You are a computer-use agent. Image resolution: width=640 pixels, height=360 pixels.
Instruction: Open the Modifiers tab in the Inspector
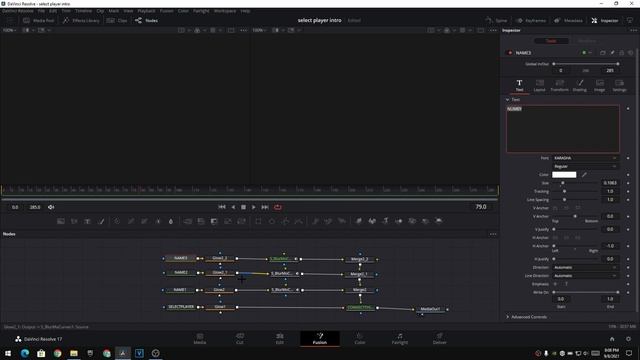pyautogui.click(x=587, y=41)
